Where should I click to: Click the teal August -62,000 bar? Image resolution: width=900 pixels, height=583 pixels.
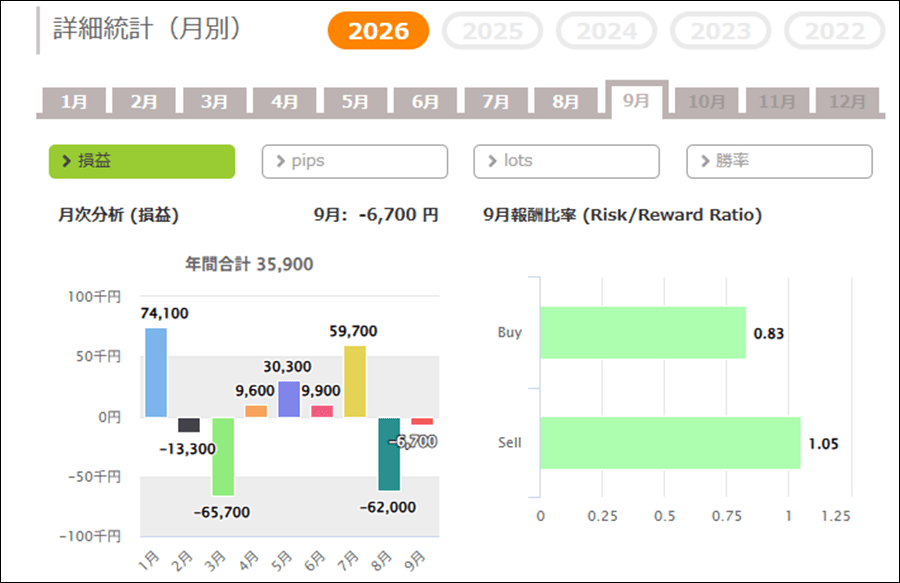coord(389,454)
